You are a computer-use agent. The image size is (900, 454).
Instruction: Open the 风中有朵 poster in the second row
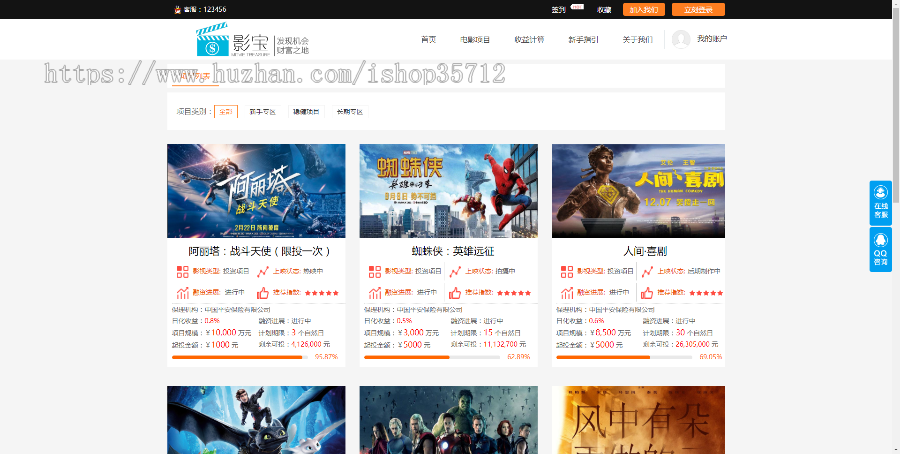pyautogui.click(x=638, y=420)
